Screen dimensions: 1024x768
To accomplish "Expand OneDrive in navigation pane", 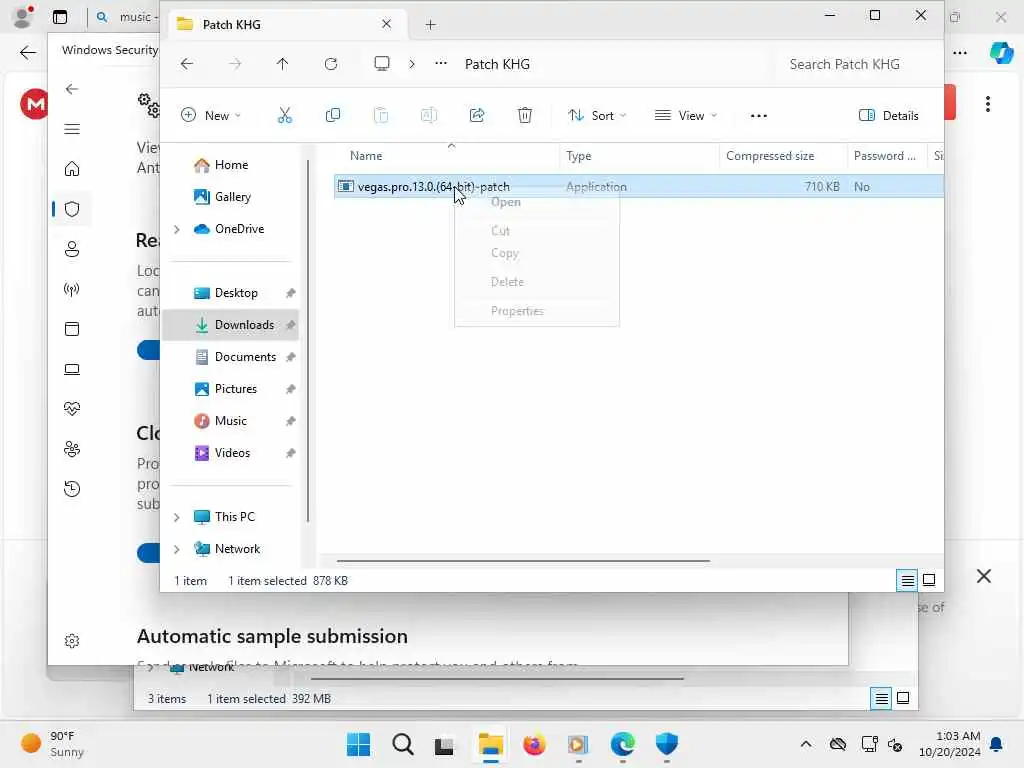I will point(176,229).
